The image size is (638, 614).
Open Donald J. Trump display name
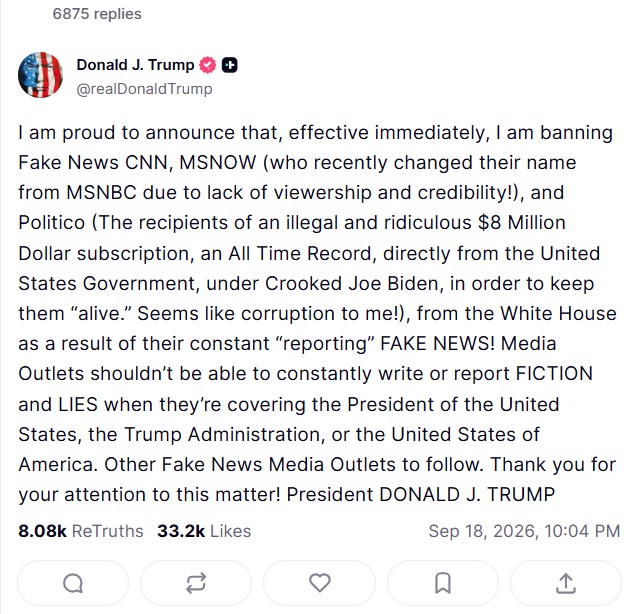pos(135,65)
